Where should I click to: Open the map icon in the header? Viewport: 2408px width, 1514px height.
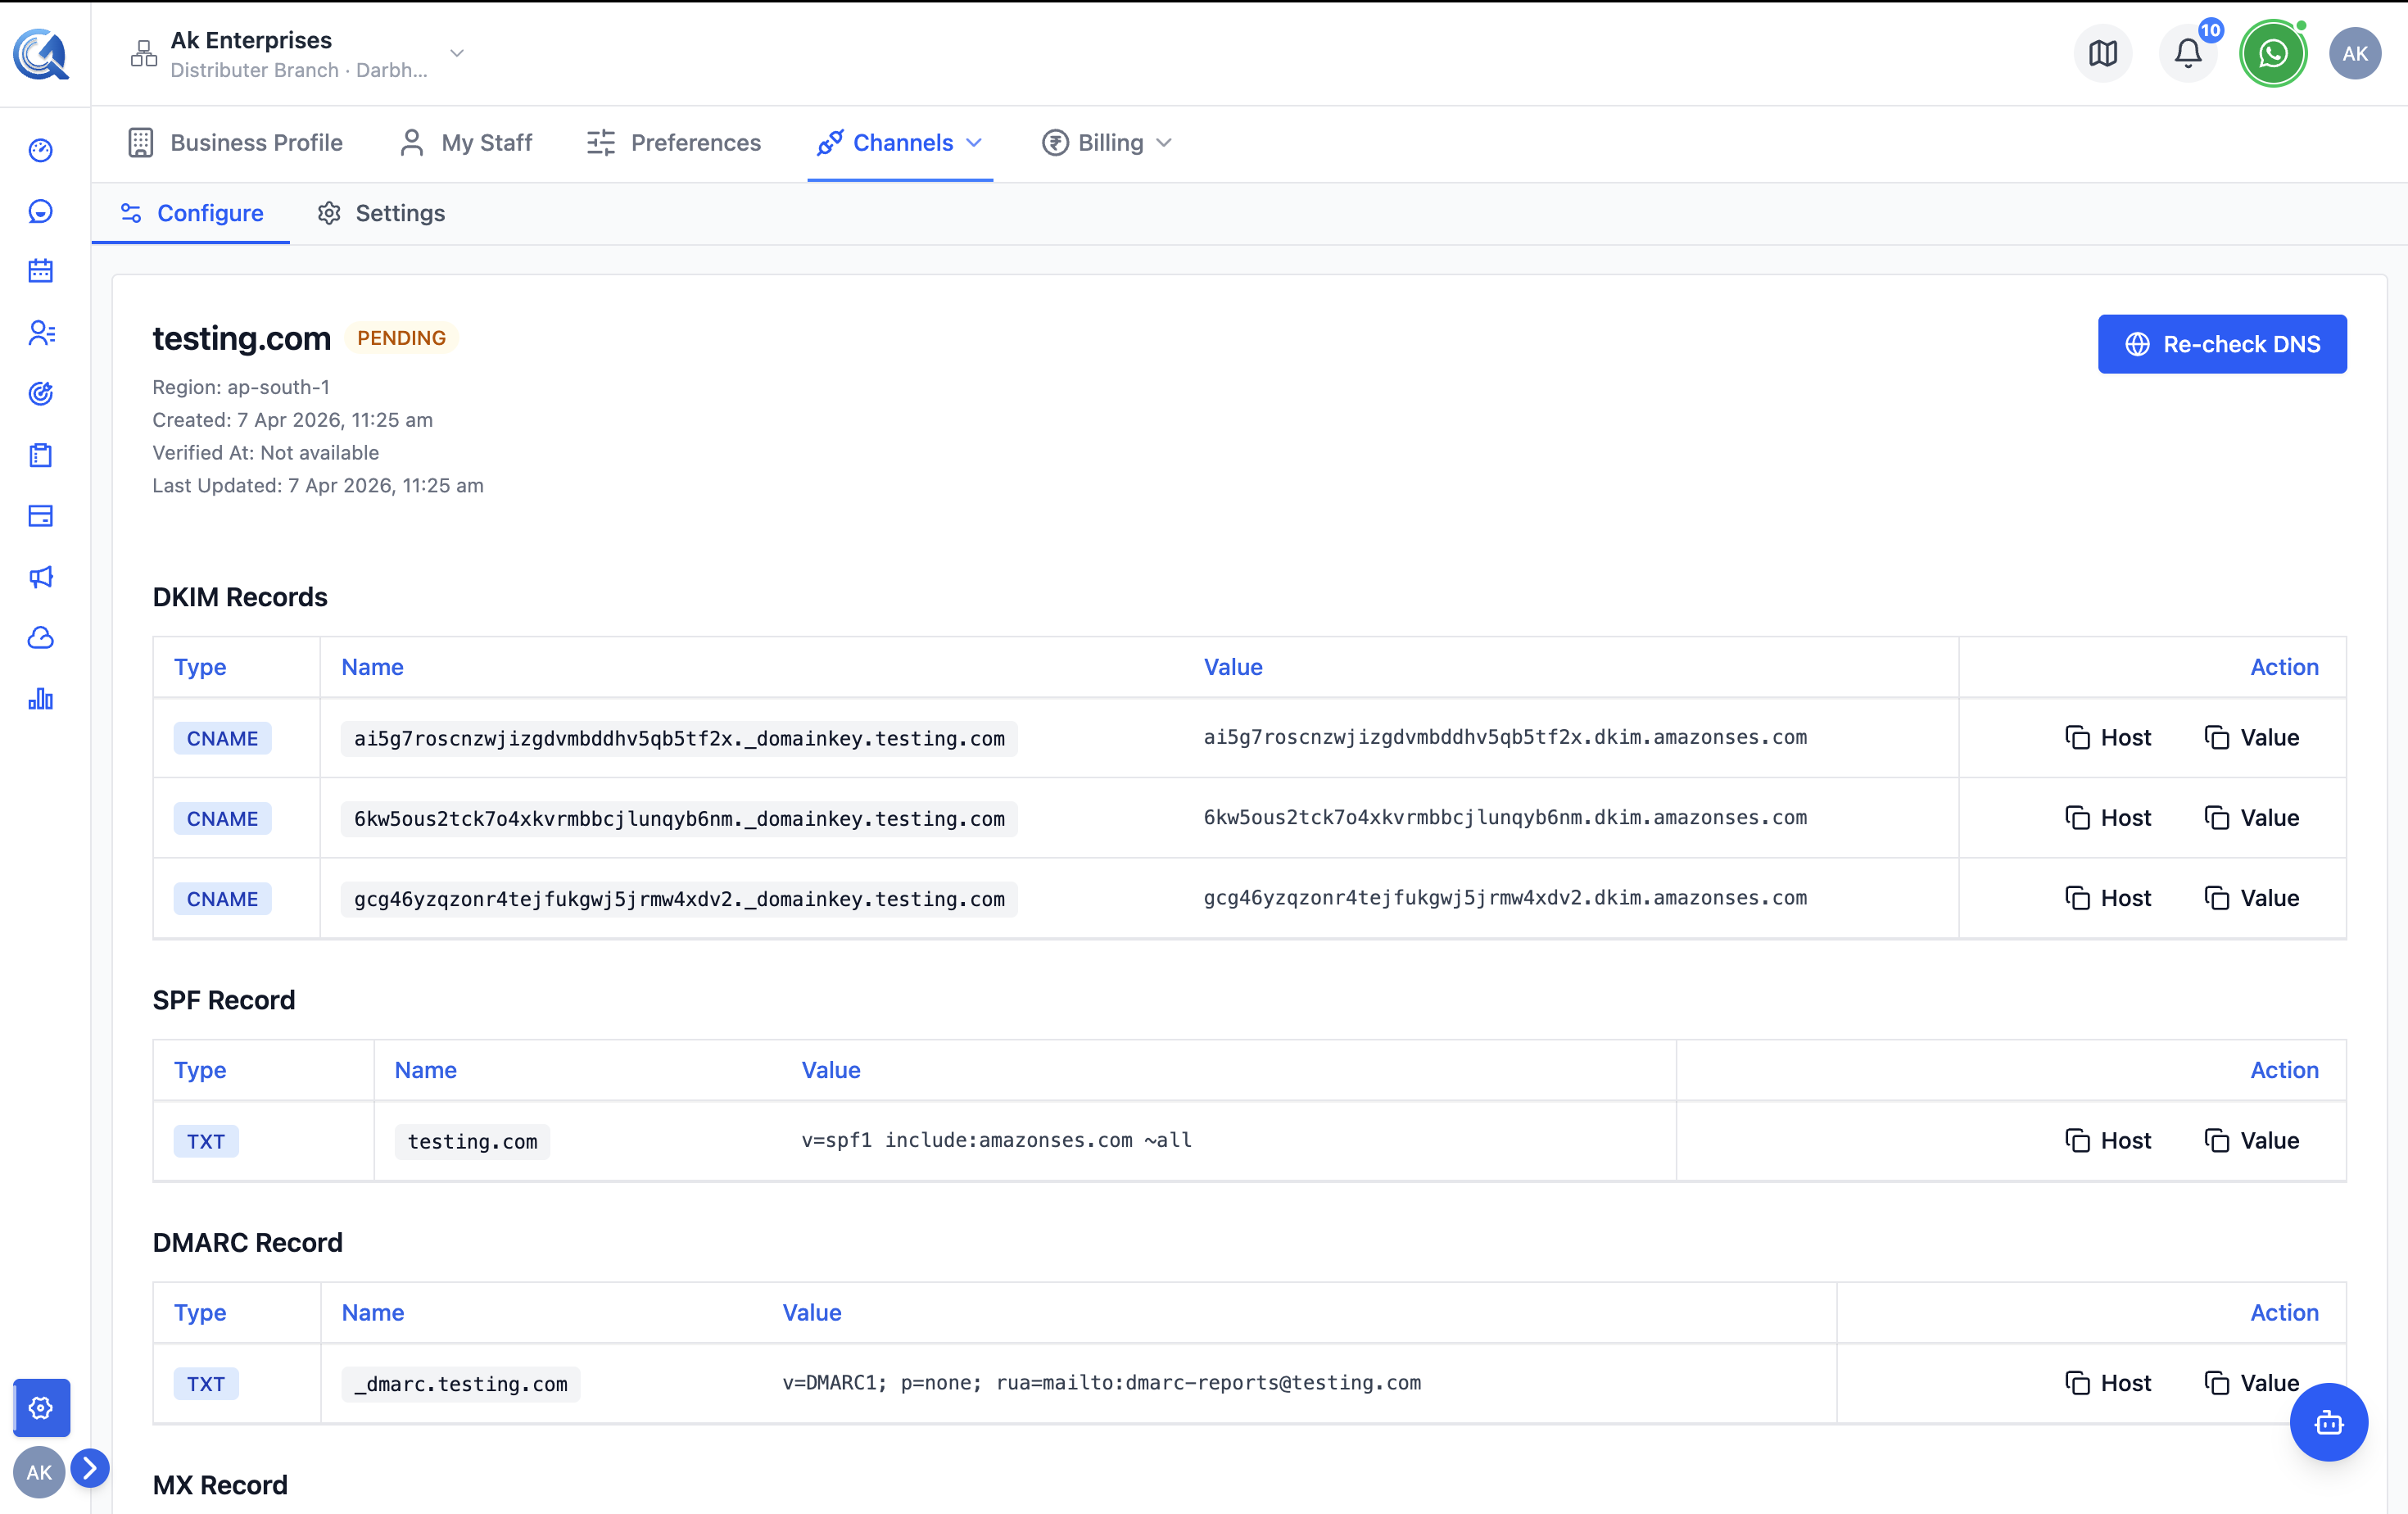[x=2103, y=54]
